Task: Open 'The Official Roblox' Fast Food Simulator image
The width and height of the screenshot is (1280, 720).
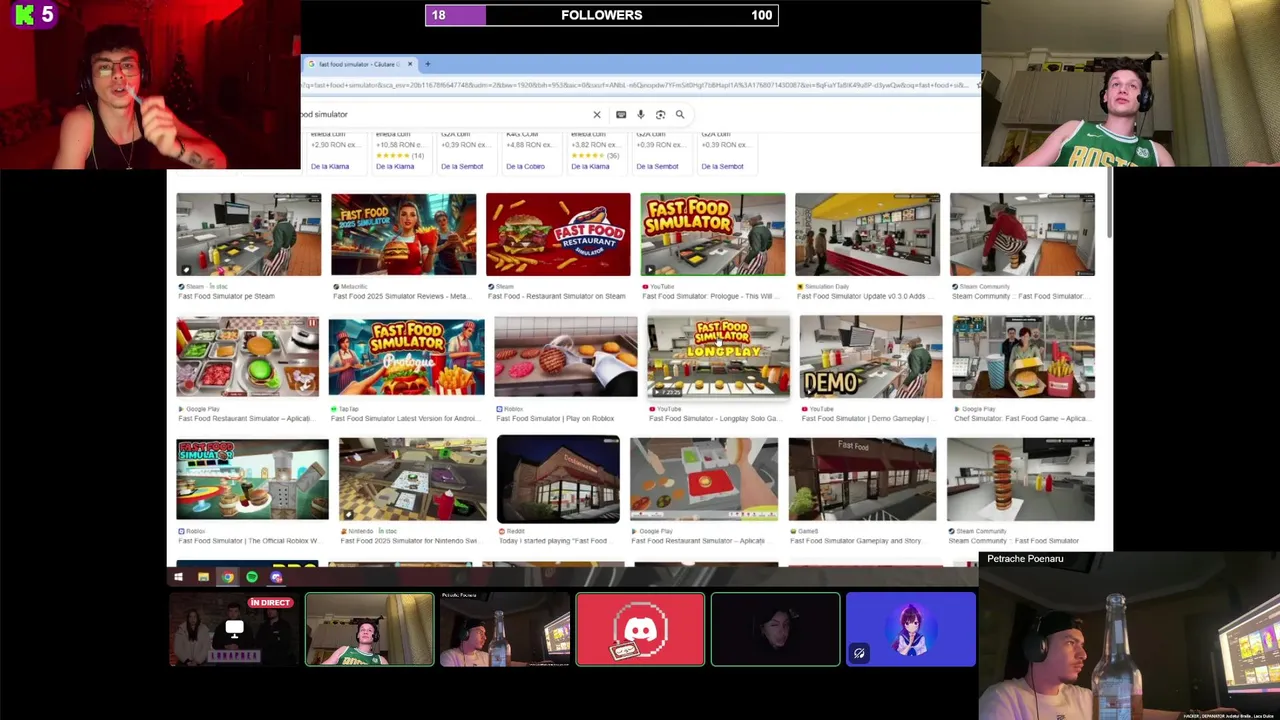Action: click(252, 480)
